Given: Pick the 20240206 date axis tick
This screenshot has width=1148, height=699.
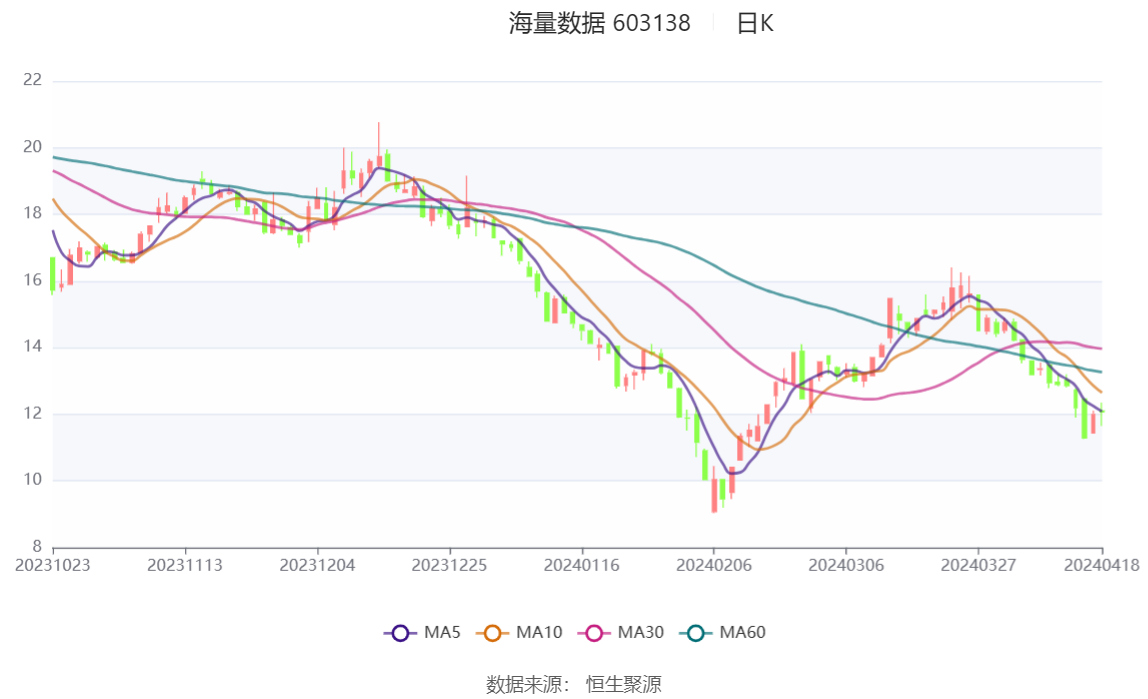Looking at the screenshot, I should pos(714,565).
